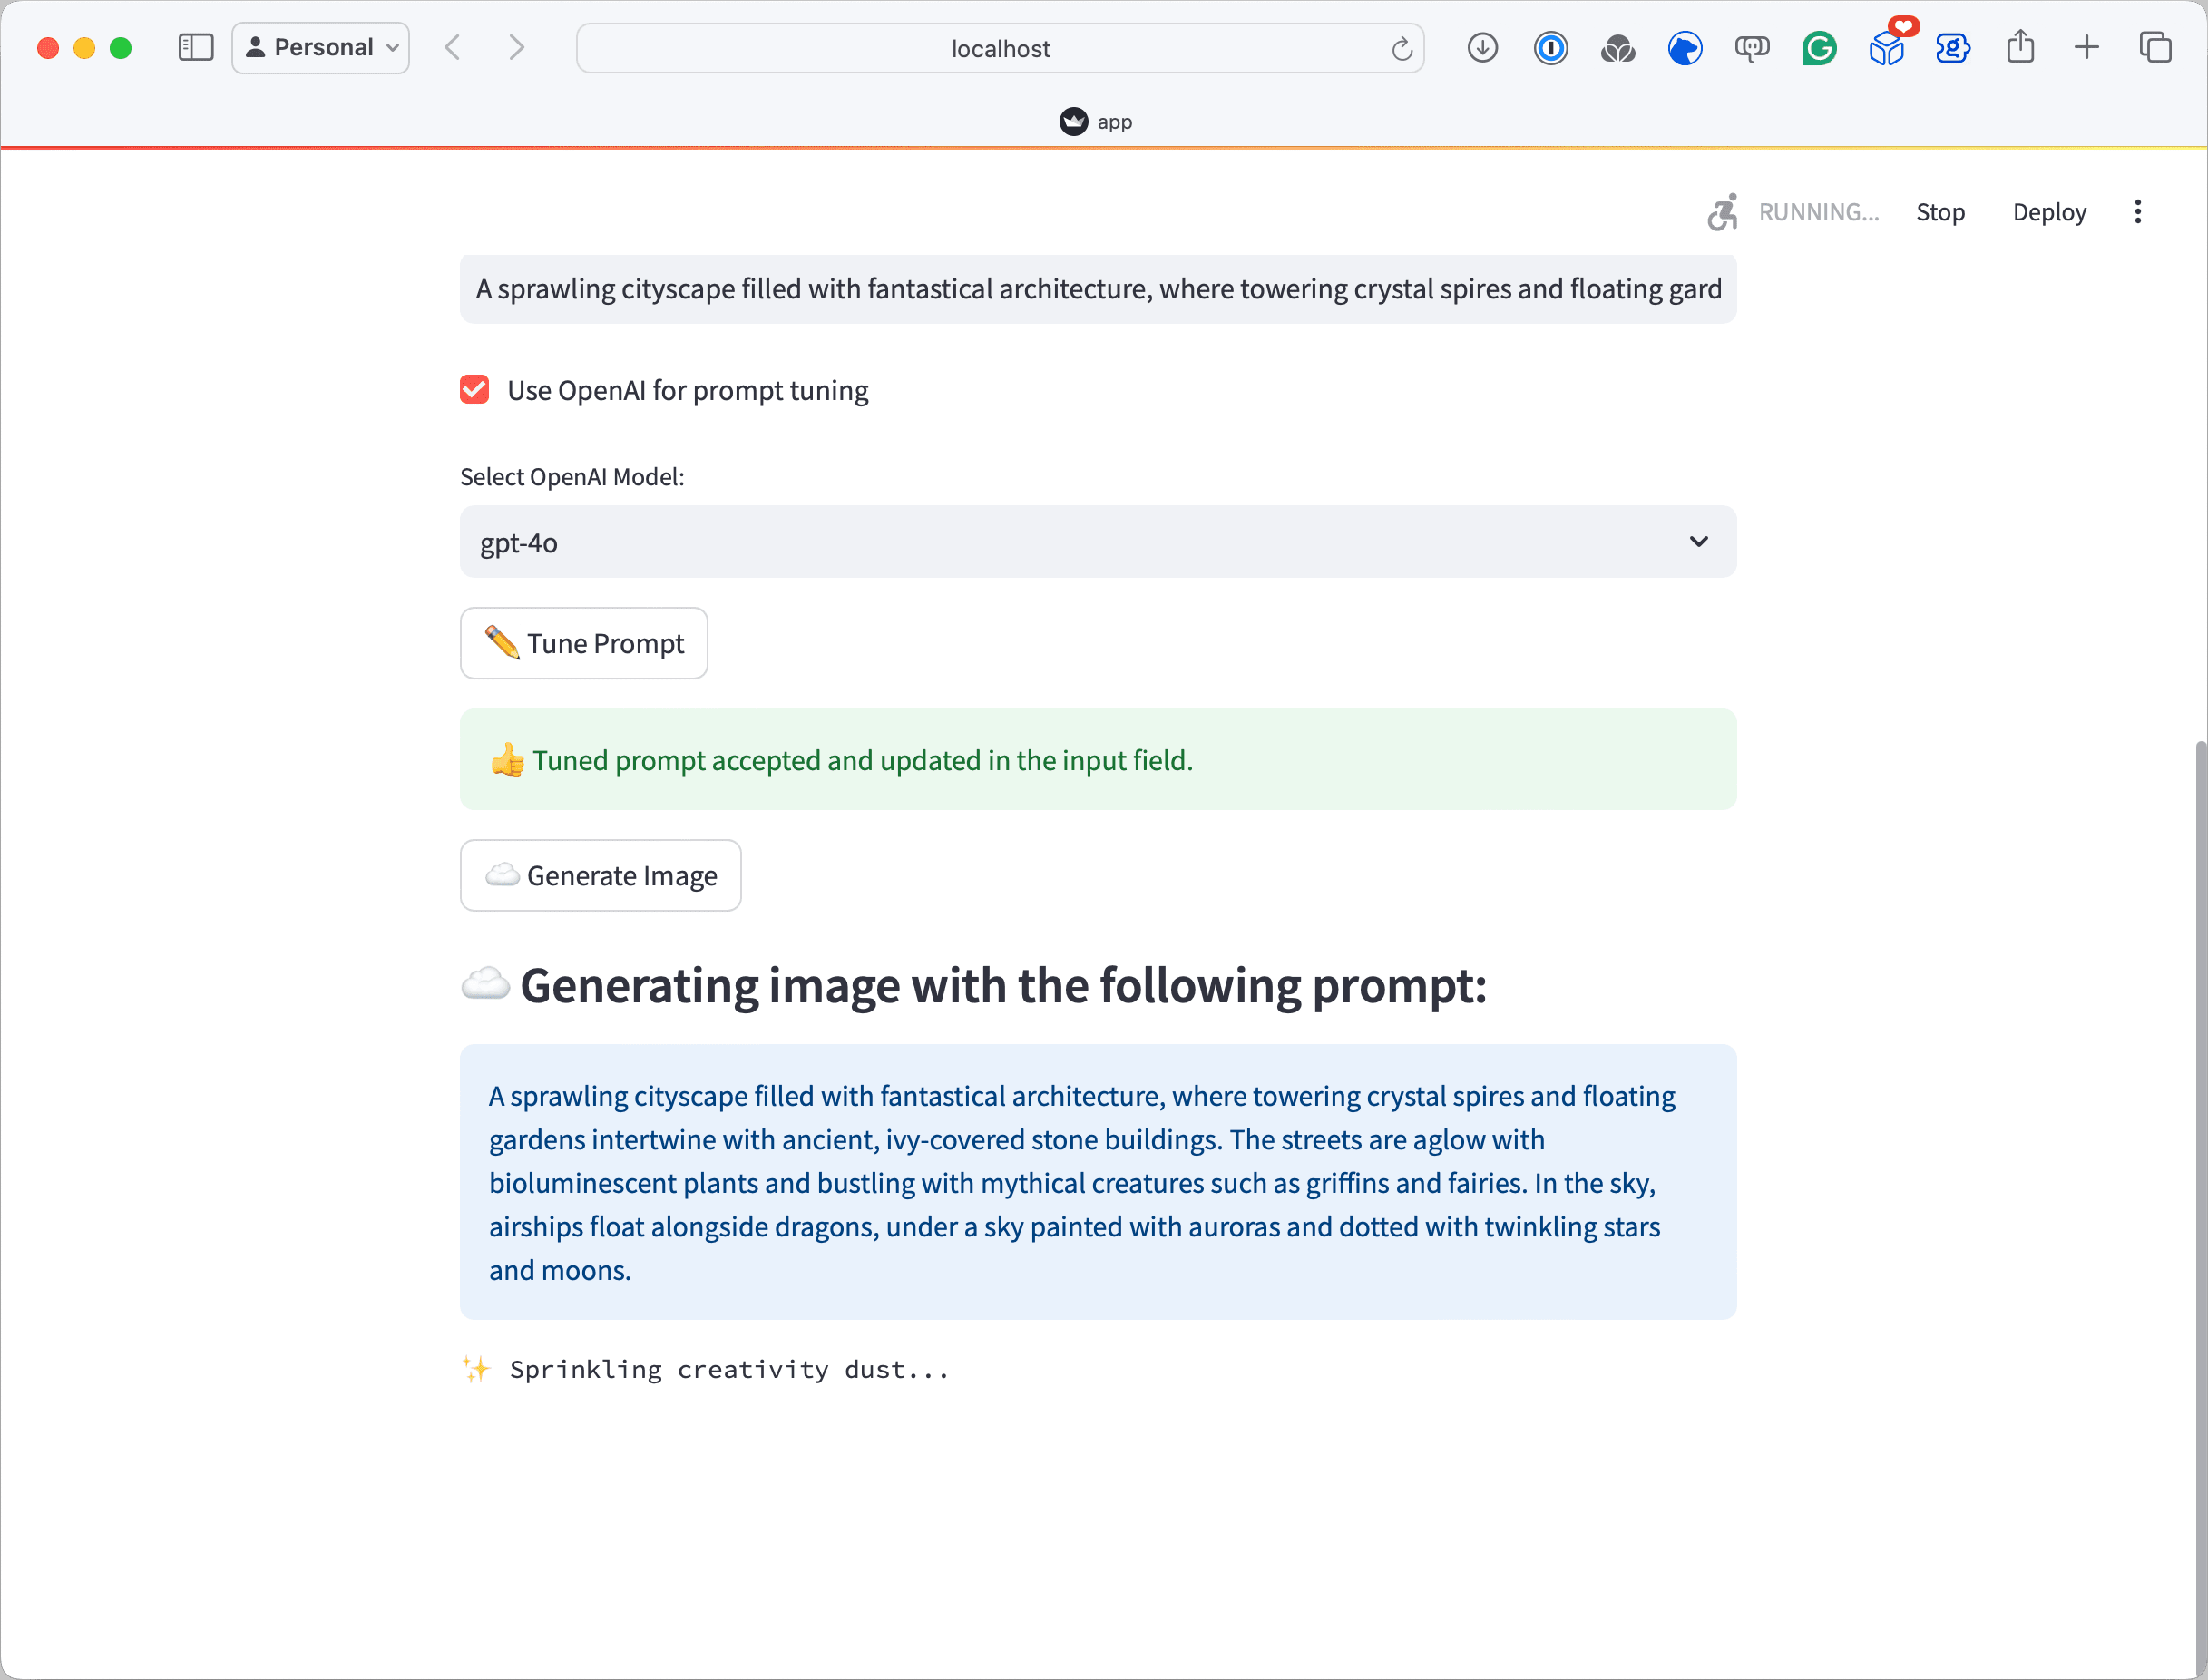Click the prompt text input field
This screenshot has height=1680, width=2208.
(x=1097, y=289)
